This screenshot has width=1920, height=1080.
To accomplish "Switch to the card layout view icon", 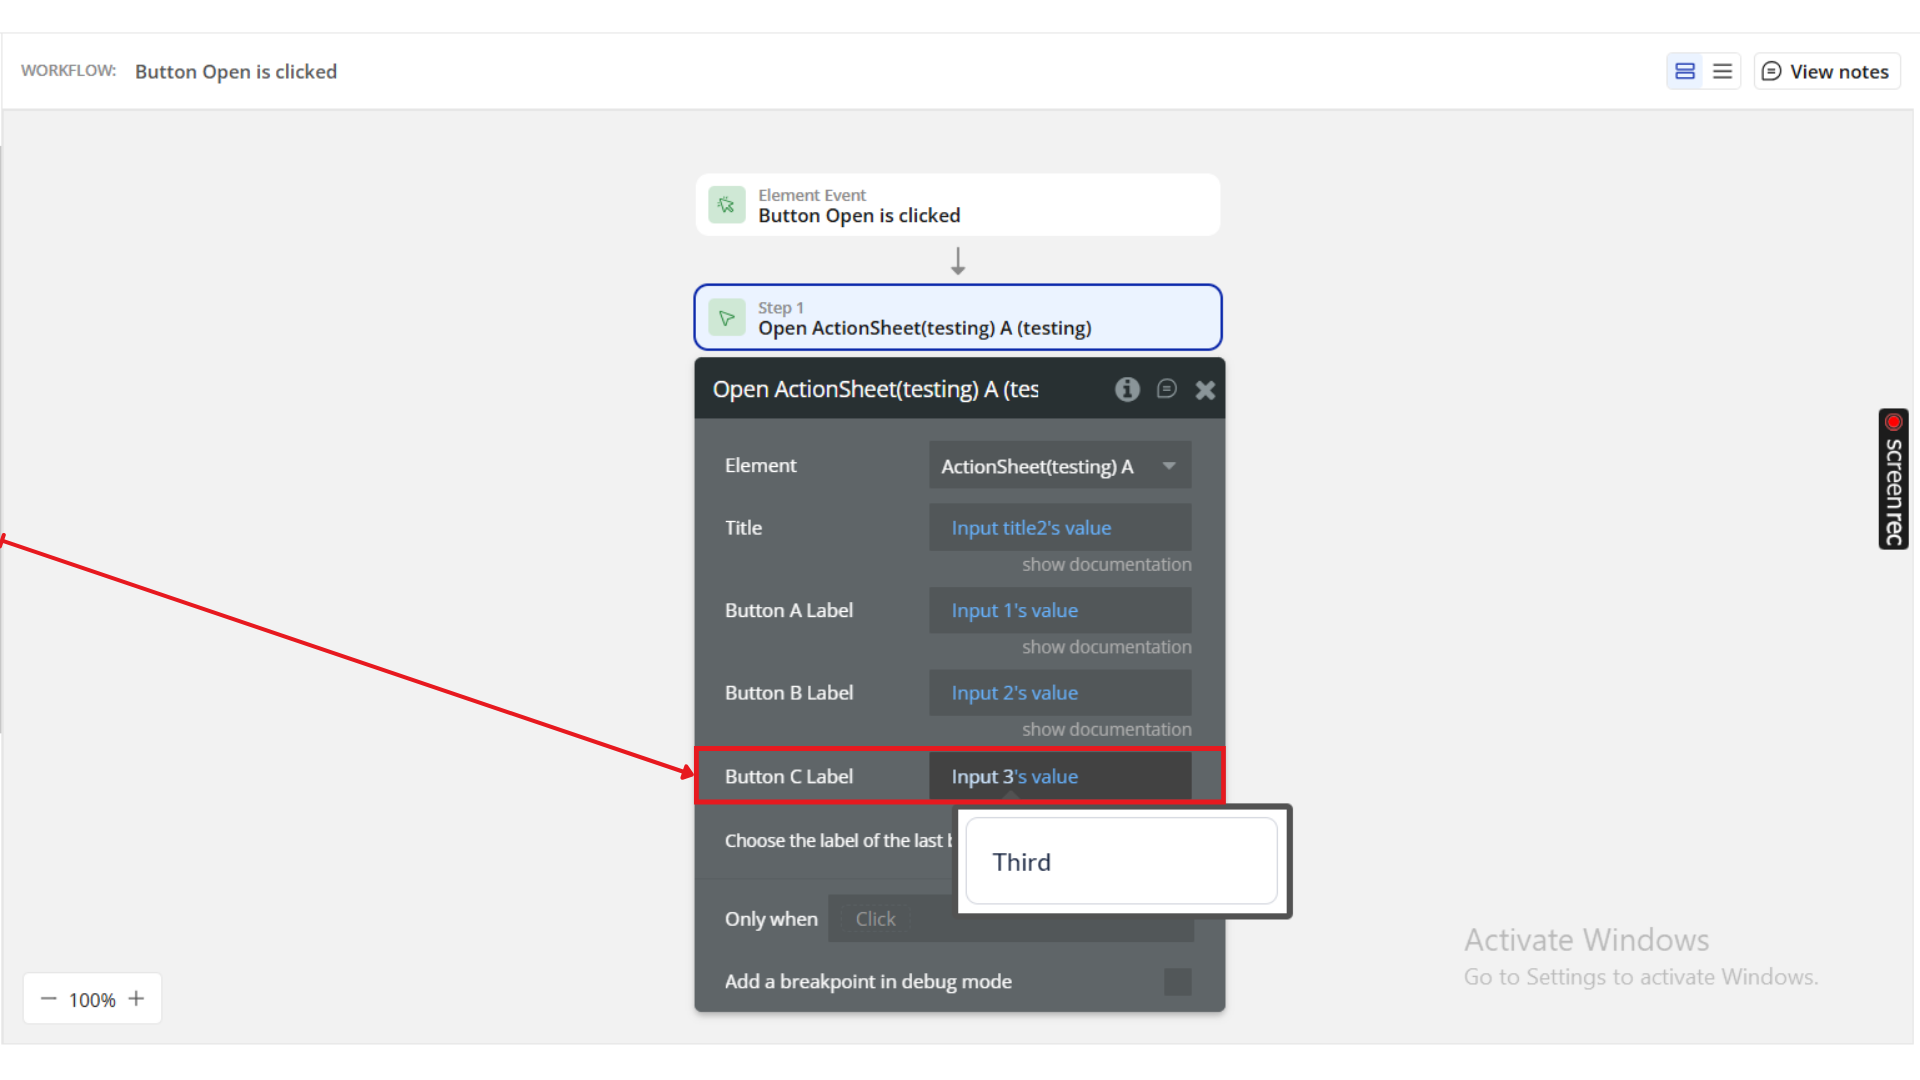I will [x=1685, y=71].
